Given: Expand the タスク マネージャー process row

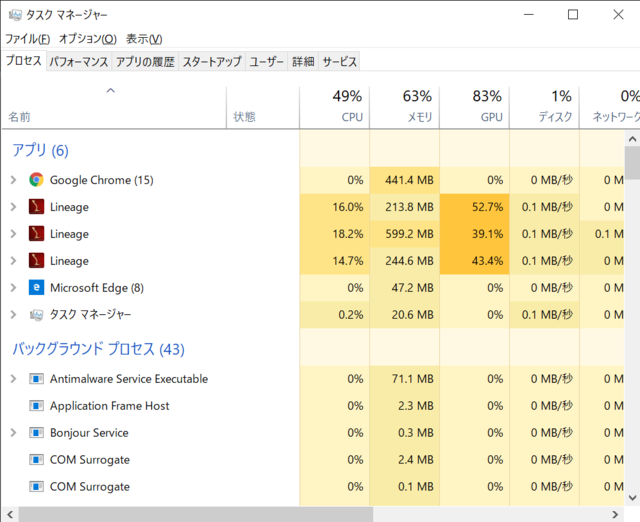Looking at the screenshot, I should click(13, 315).
